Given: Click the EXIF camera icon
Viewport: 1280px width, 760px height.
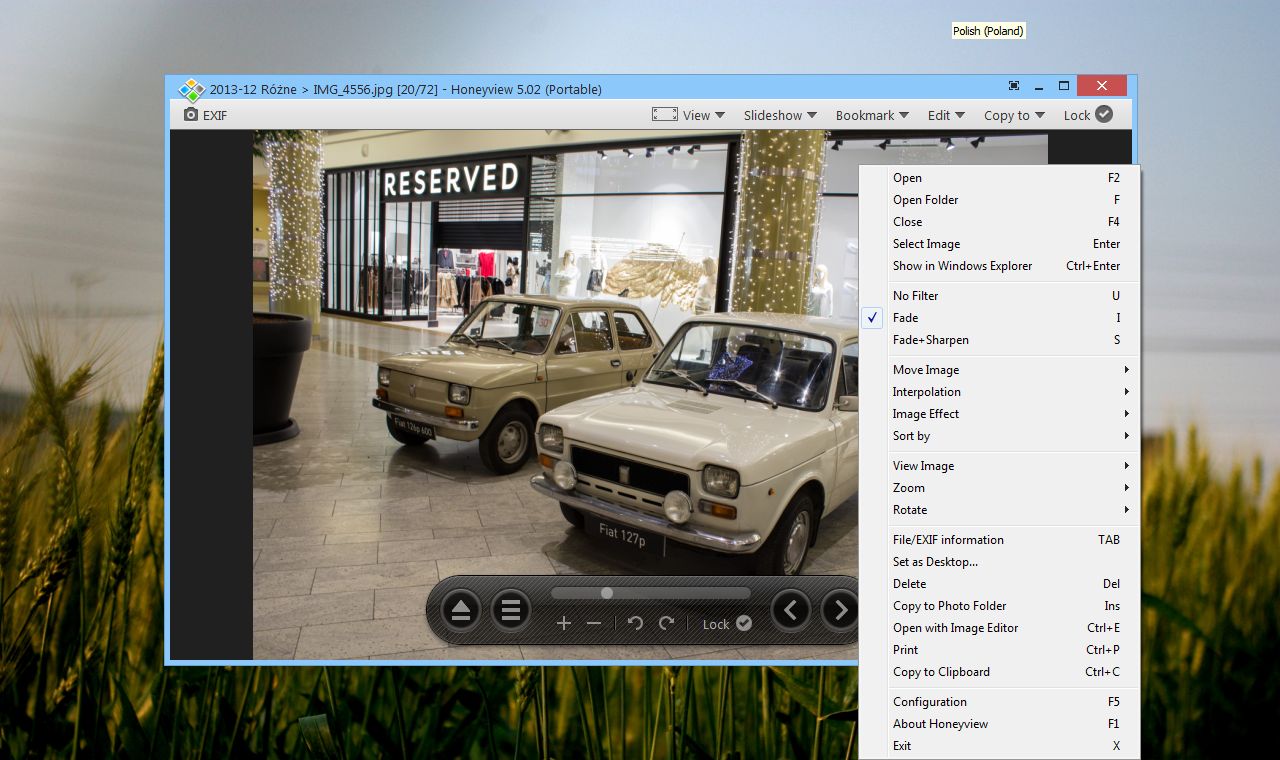Looking at the screenshot, I should tap(191, 115).
